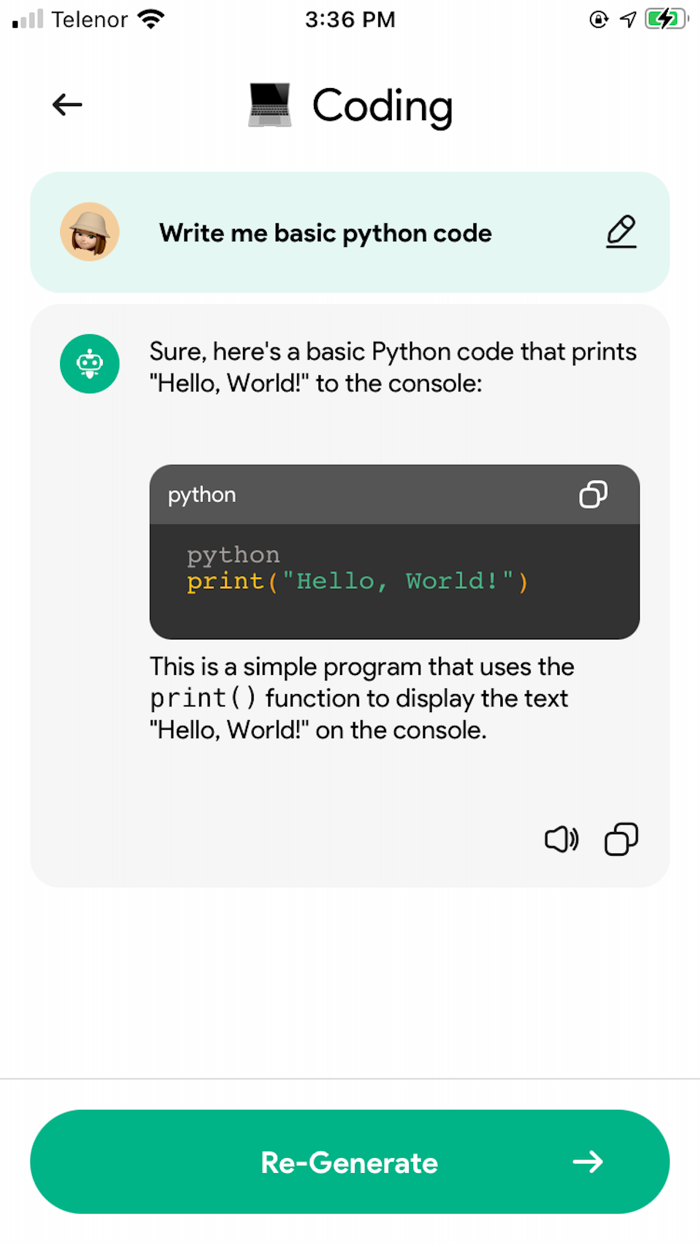Copy the entire AI response message
Screen dimensions: 700x1244
tap(621, 840)
